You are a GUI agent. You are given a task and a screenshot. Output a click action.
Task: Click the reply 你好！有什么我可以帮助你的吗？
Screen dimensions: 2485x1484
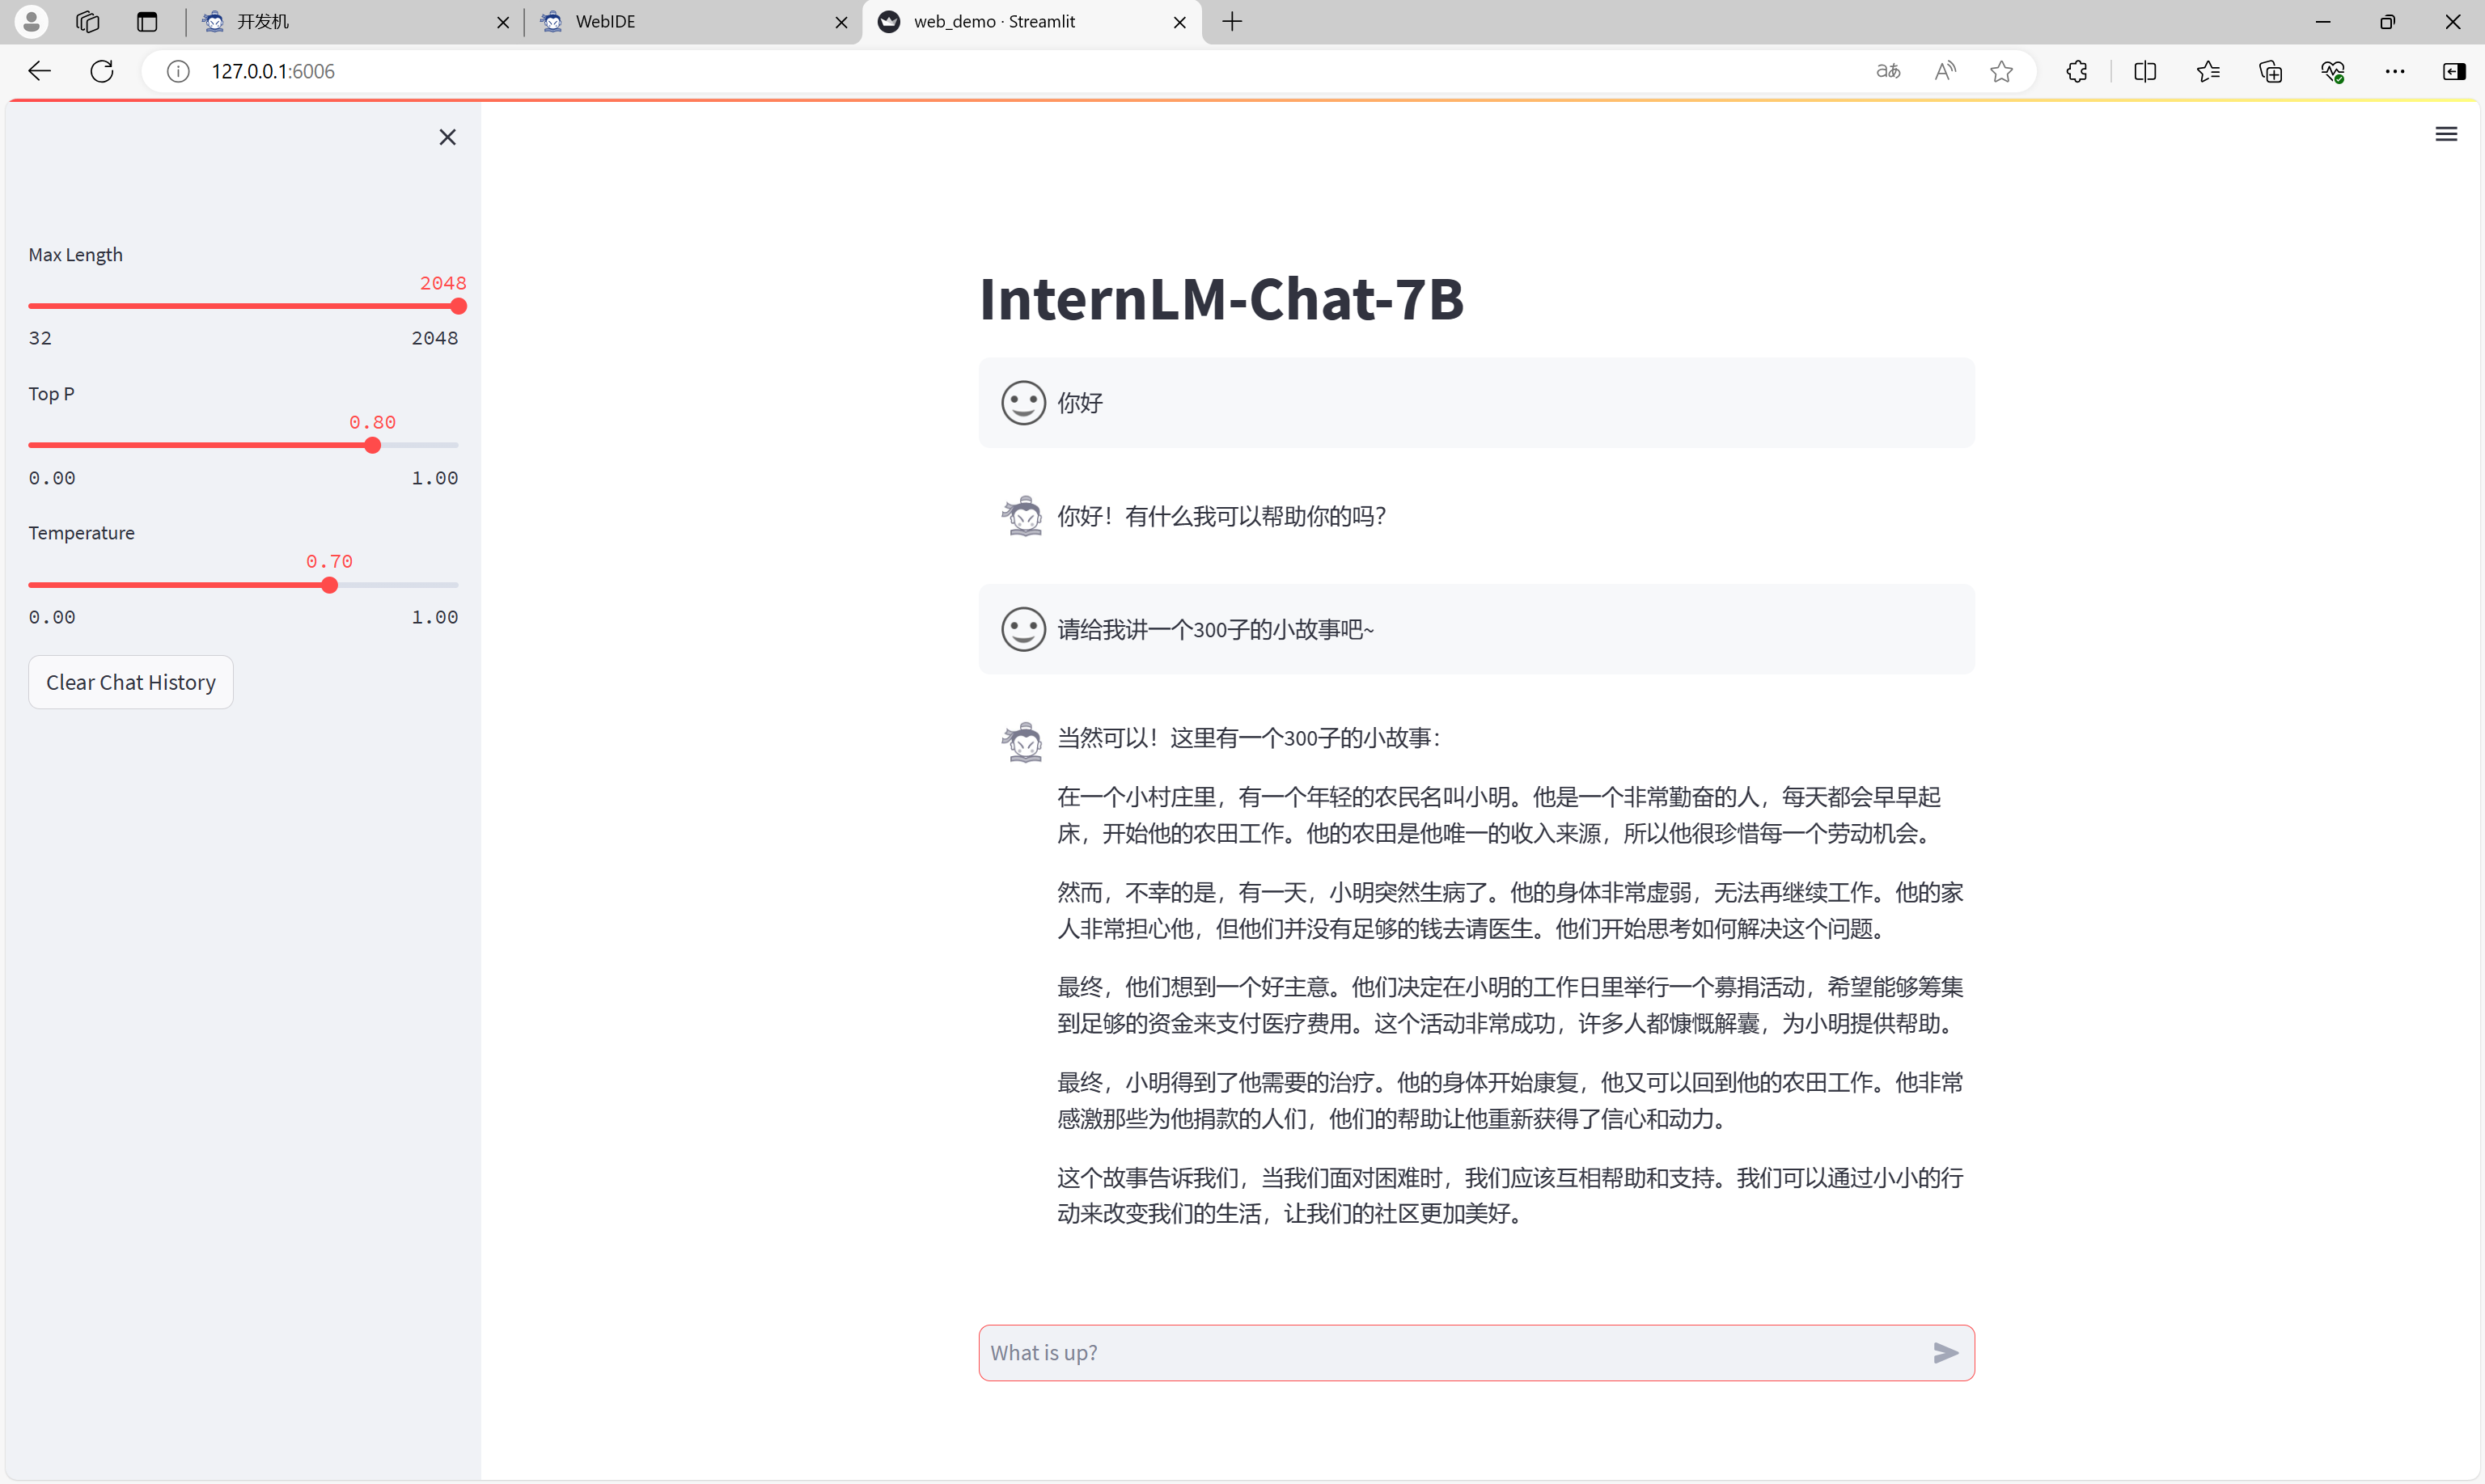(x=1222, y=516)
